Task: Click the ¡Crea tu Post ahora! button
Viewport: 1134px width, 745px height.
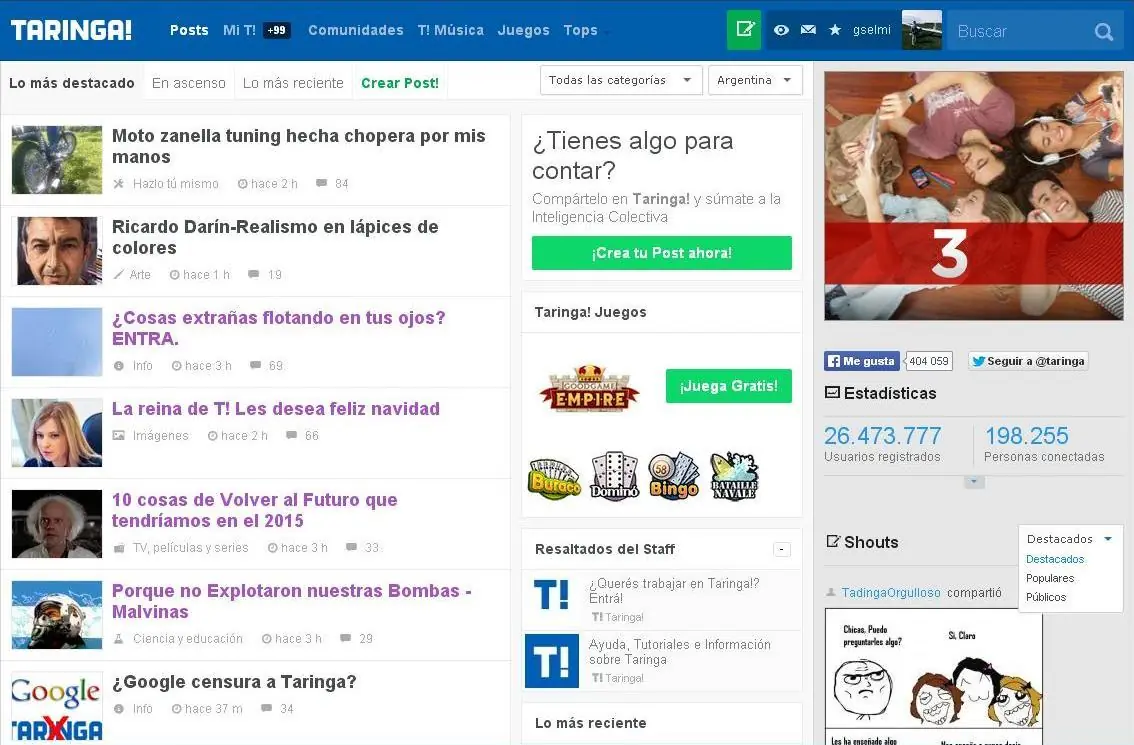Action: [662, 253]
